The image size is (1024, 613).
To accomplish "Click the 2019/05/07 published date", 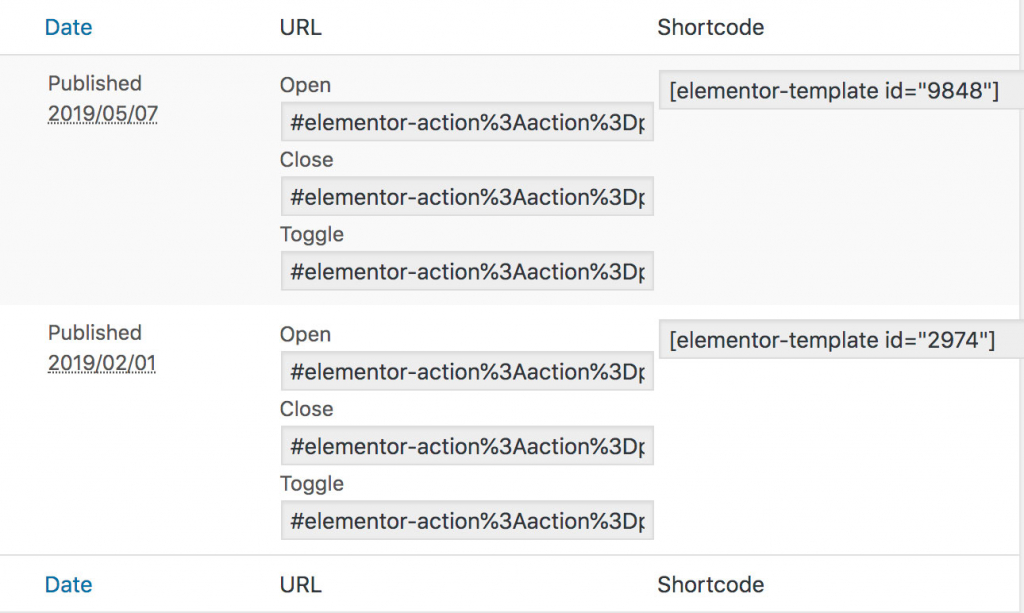I will coord(103,114).
